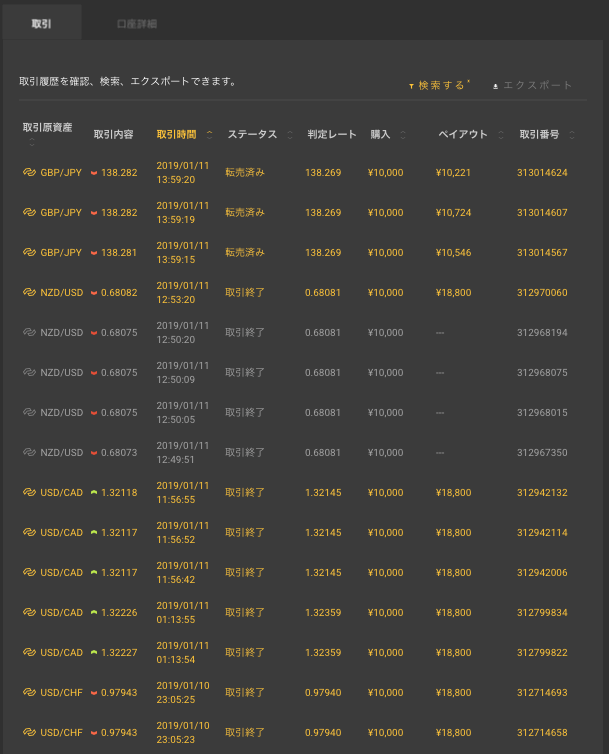This screenshot has height=754, width=609.
Task: Click the エクスポート download button
Action: [532, 86]
